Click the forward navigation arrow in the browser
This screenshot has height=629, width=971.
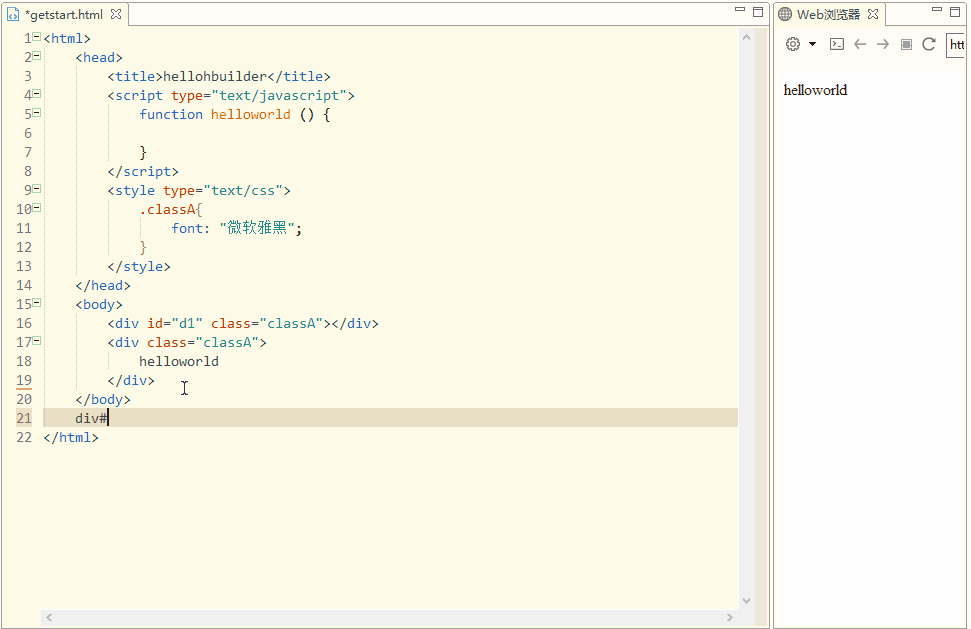coord(882,44)
